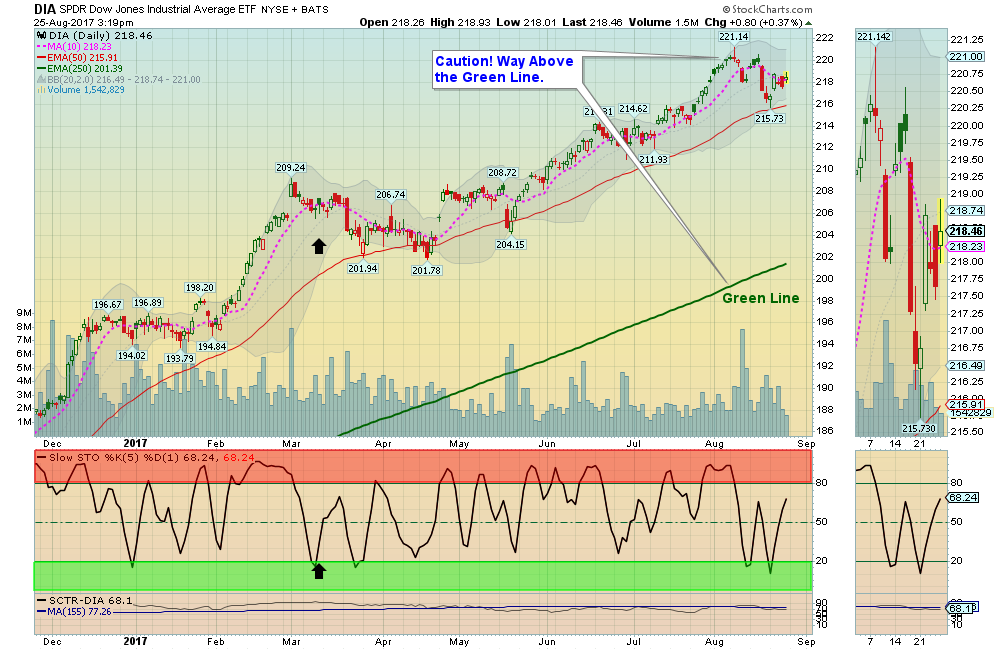Screen dimensions: 1000x650
Task: Click the 206.74 price label
Action: pyautogui.click(x=391, y=195)
